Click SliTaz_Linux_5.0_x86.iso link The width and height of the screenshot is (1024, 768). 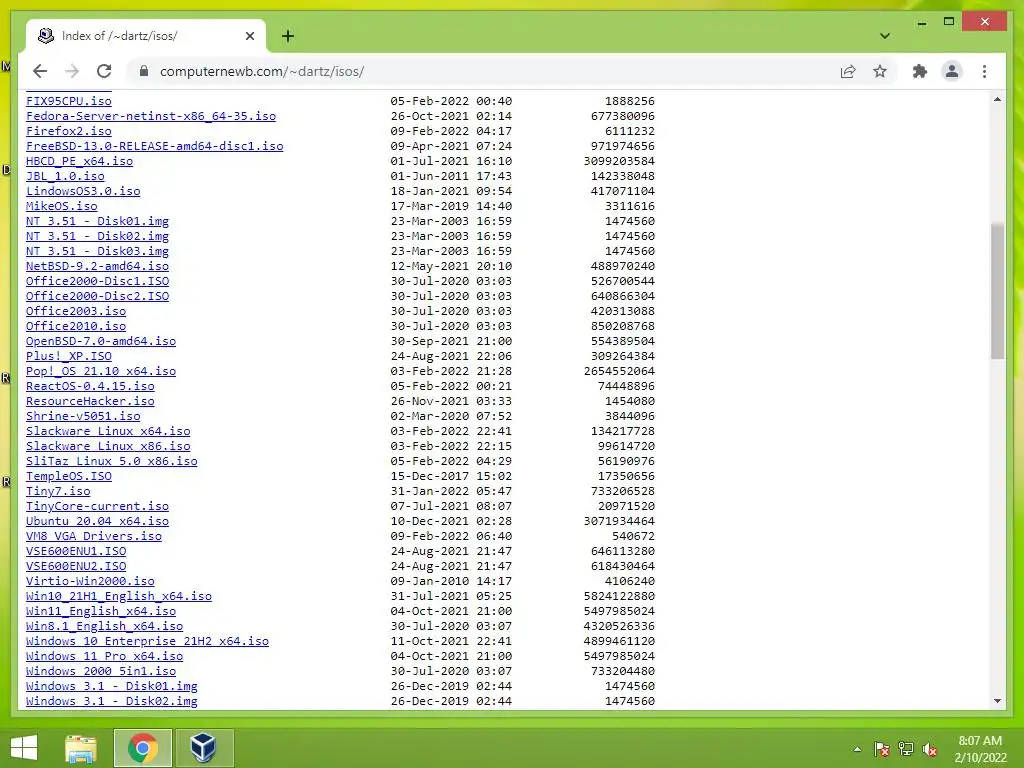point(112,461)
